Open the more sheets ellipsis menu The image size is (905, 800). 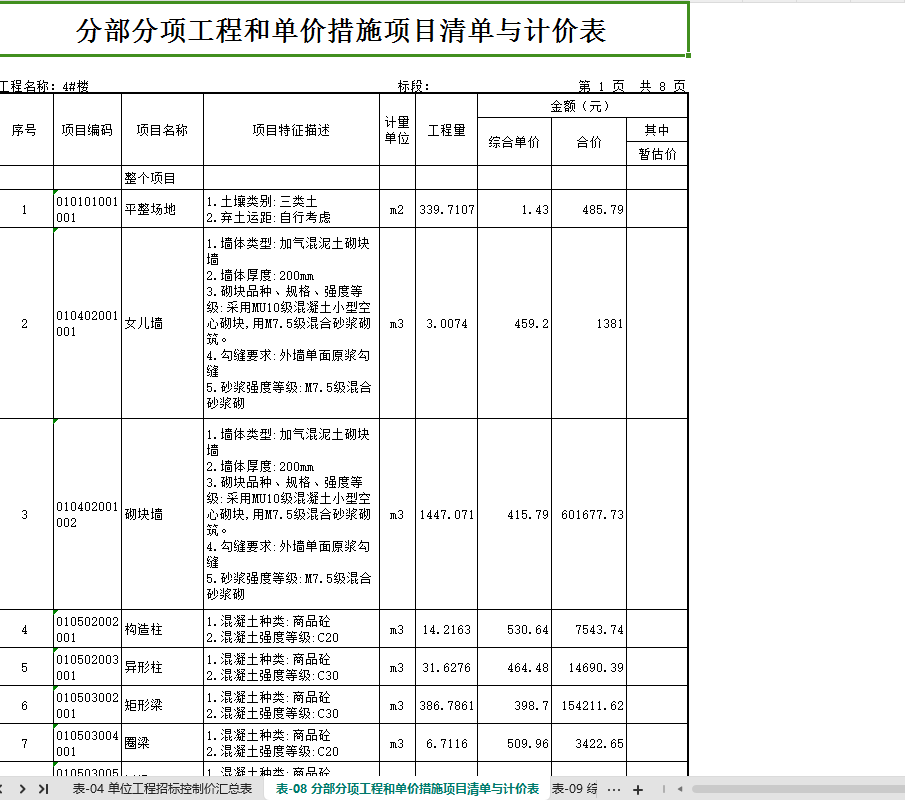[615, 789]
